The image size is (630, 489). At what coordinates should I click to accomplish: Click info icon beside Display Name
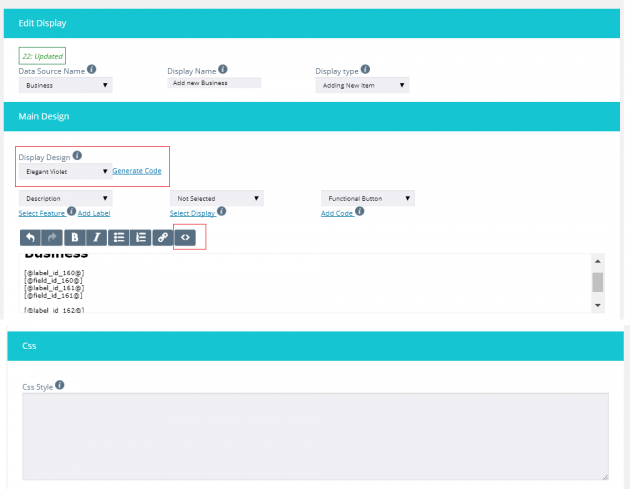223,69
